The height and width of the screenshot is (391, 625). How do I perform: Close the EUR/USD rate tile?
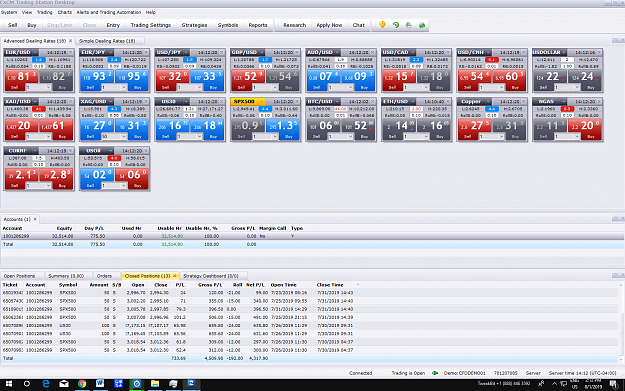tap(71, 52)
